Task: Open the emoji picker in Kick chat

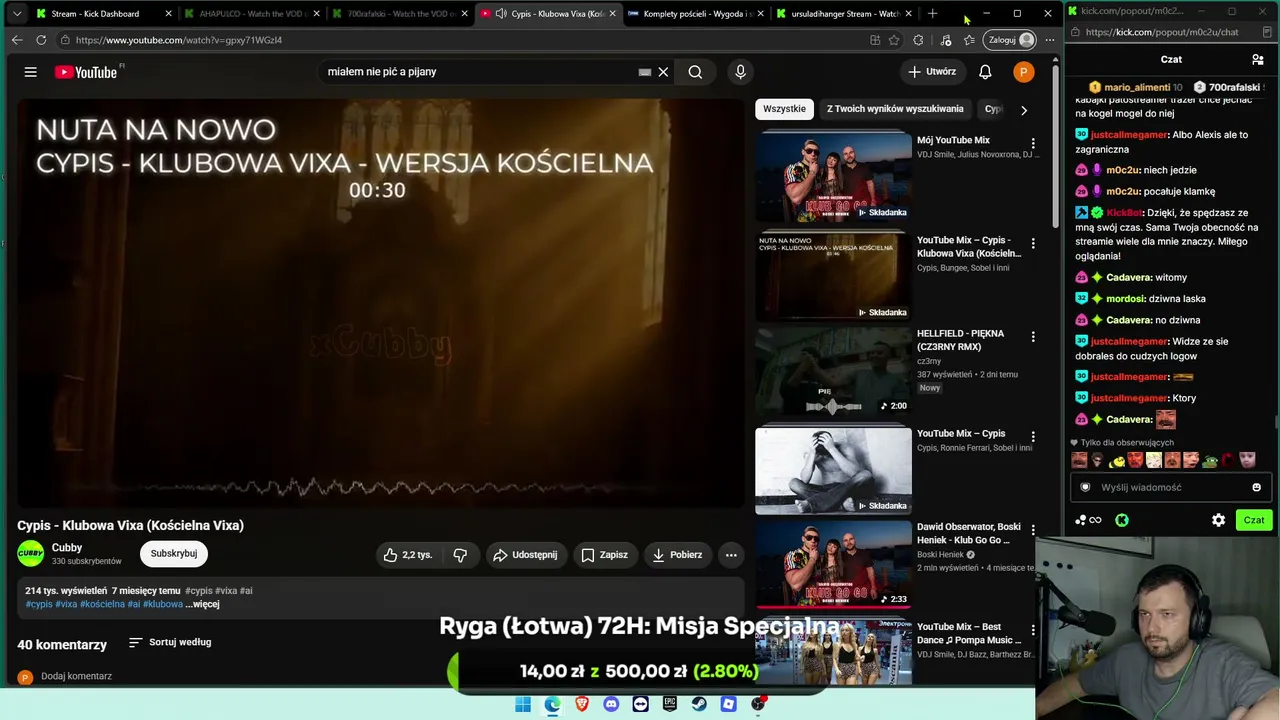Action: (x=1257, y=487)
